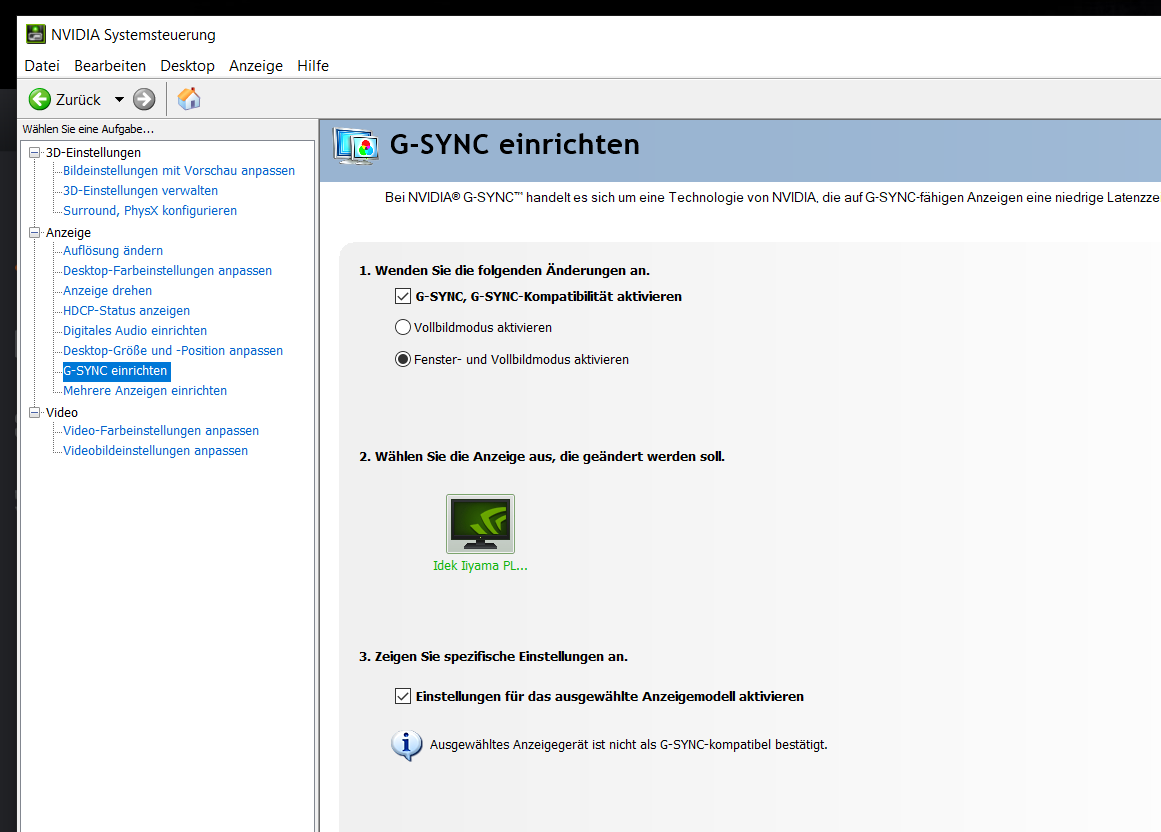The image size is (1161, 832).
Task: Open Videobildeinstellungen anpassen
Action: point(155,451)
